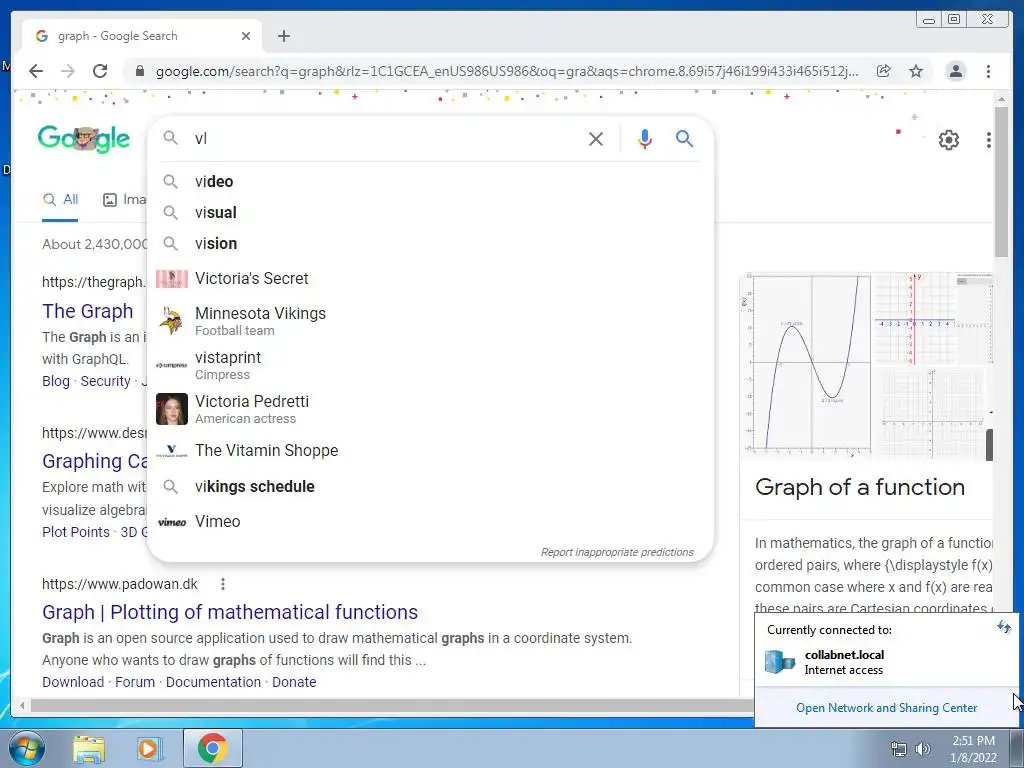Click Report inappropriate predictions
The height and width of the screenshot is (768, 1024).
coord(617,552)
